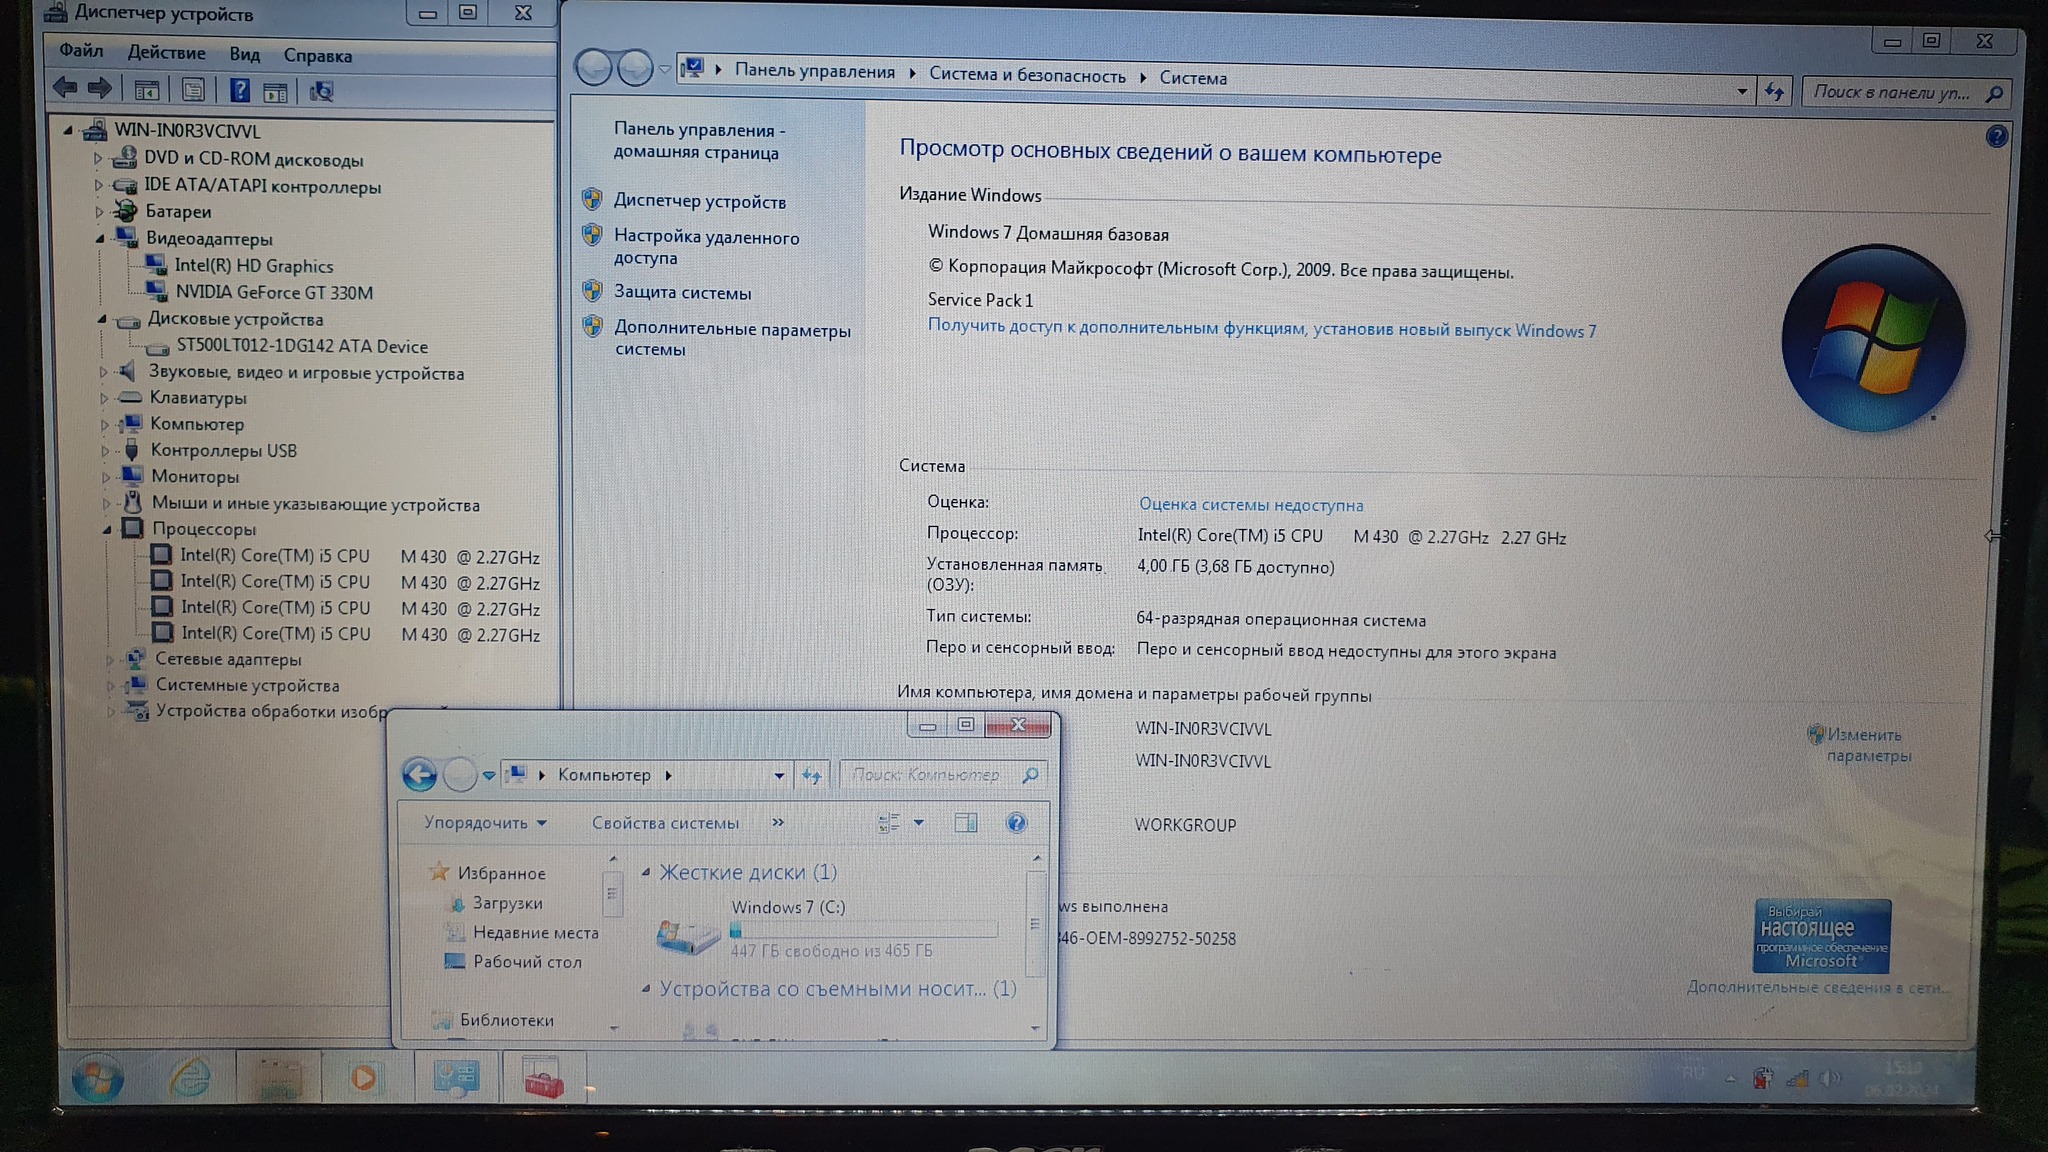Open Internet Explorer from the taskbar
Viewport: 2048px width, 1152px height.
pyautogui.click(x=189, y=1078)
